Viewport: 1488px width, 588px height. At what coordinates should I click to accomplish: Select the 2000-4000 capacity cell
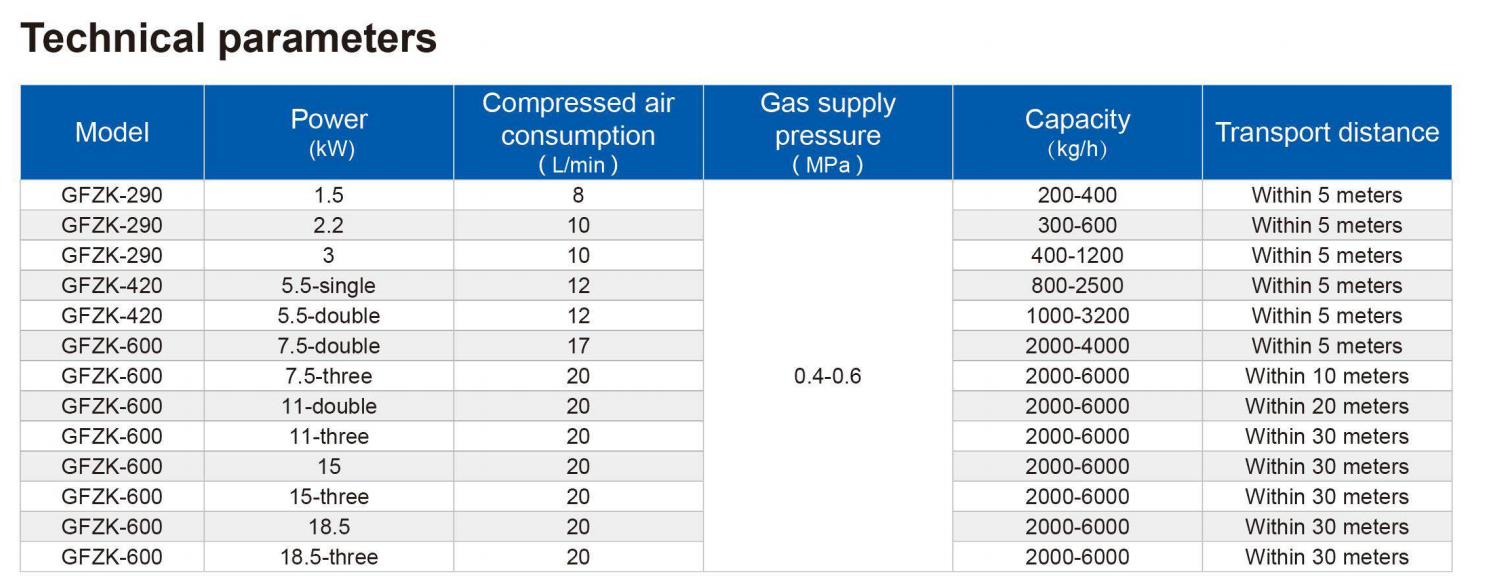[1077, 346]
